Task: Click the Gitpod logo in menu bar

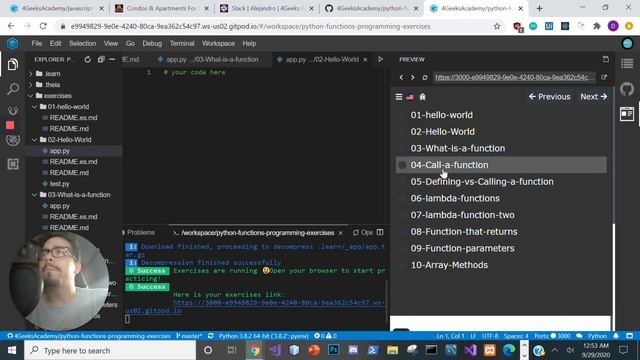Action: point(13,43)
